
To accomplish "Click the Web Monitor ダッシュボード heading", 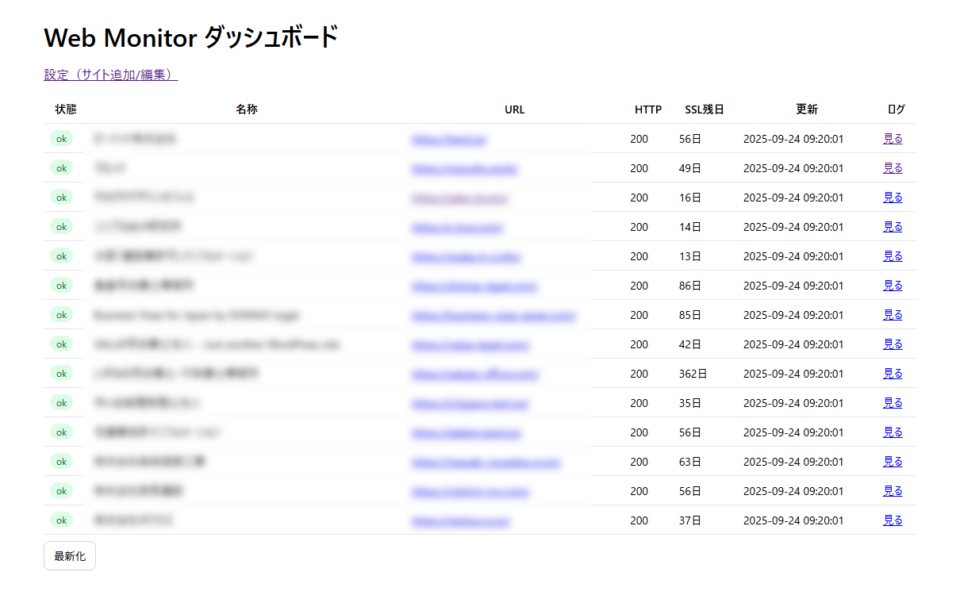I will (x=191, y=38).
